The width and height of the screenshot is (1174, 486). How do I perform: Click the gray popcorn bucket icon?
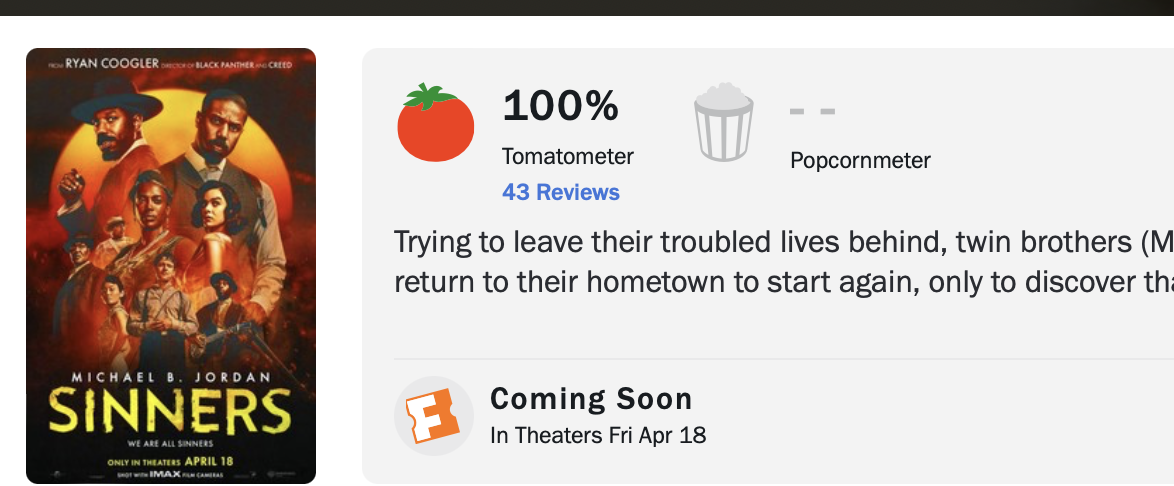pos(723,123)
